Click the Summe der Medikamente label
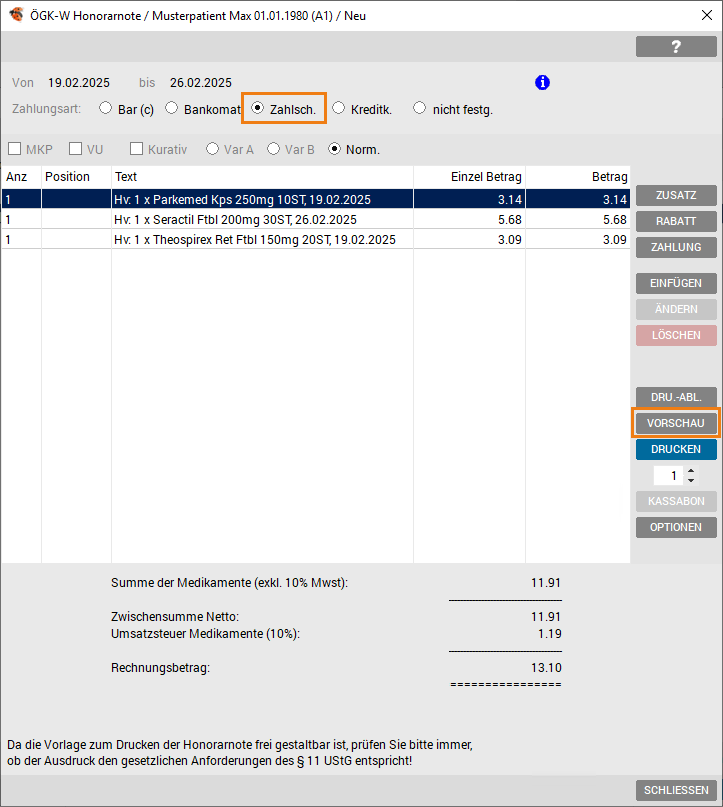723x807 pixels. (230, 583)
